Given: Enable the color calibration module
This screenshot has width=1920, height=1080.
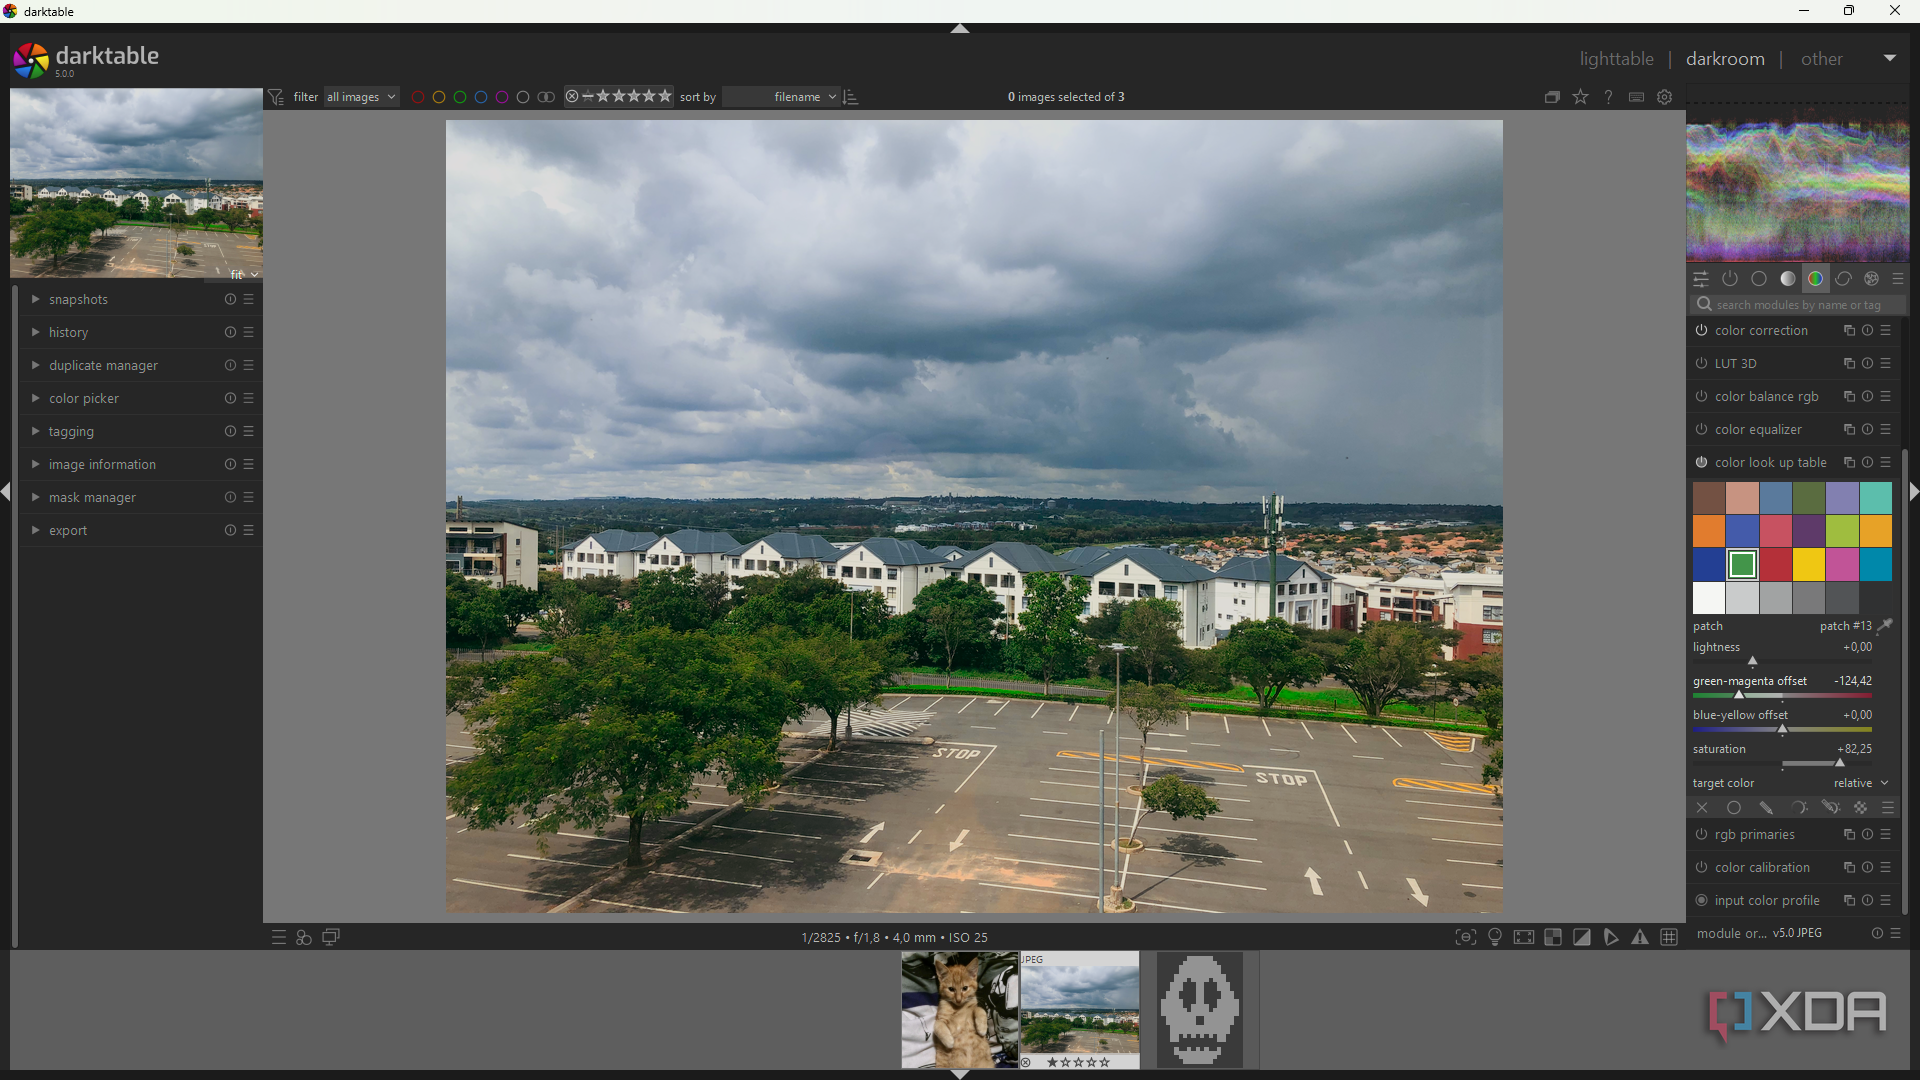Looking at the screenshot, I should pos(1701,868).
